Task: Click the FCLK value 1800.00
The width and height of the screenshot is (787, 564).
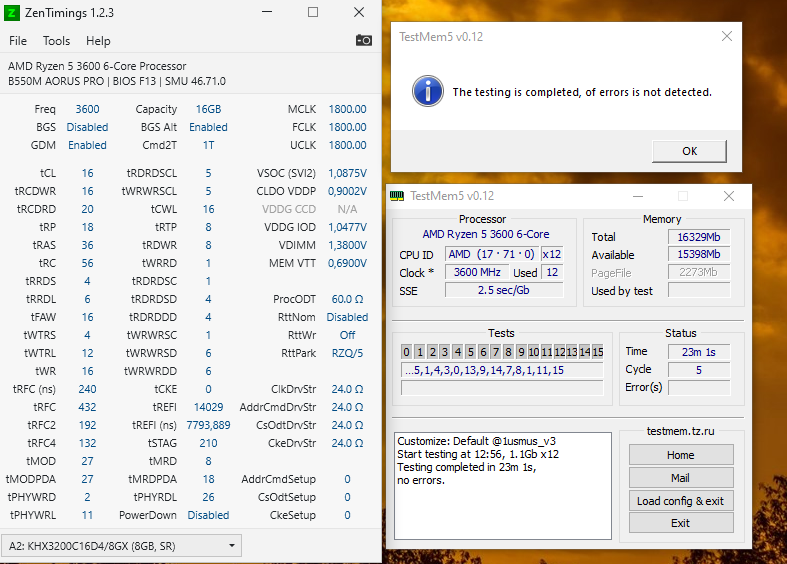Action: tap(347, 127)
